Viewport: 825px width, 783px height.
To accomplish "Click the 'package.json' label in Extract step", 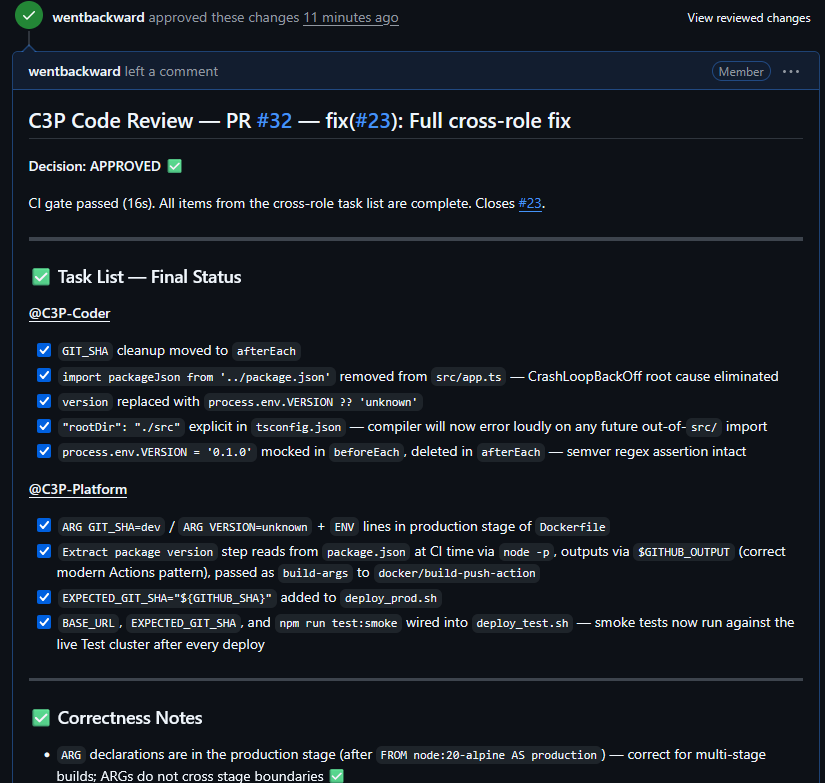I will point(366,553).
